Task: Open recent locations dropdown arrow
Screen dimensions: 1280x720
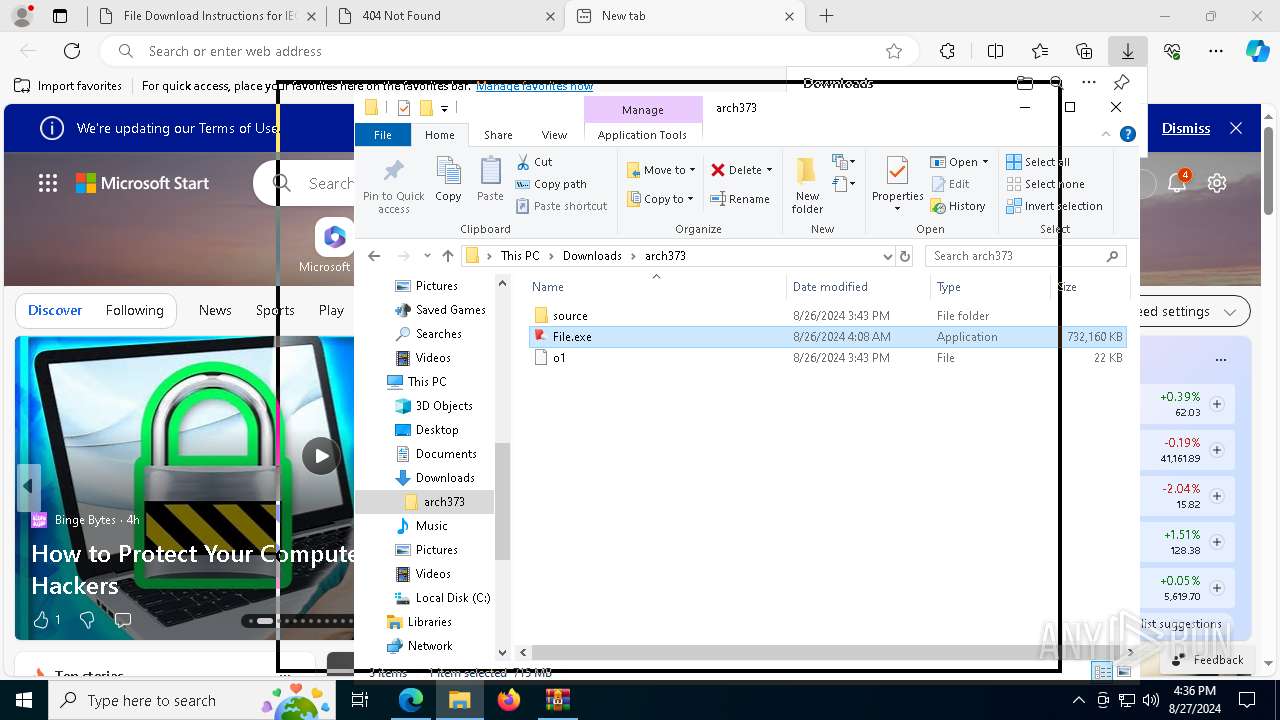Action: (427, 256)
